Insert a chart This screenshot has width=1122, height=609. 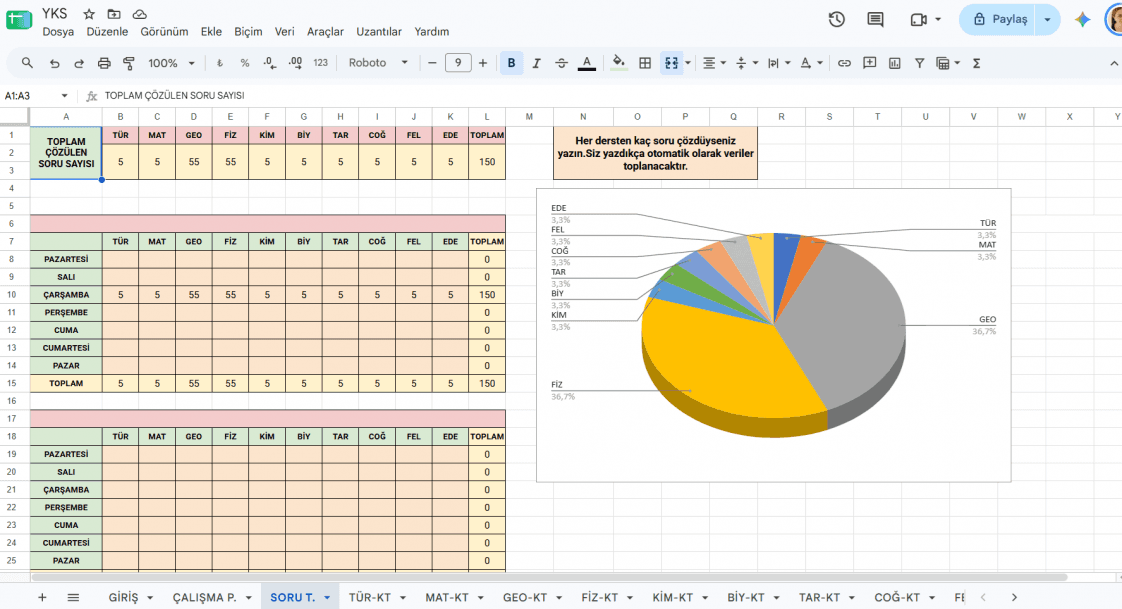tap(894, 63)
